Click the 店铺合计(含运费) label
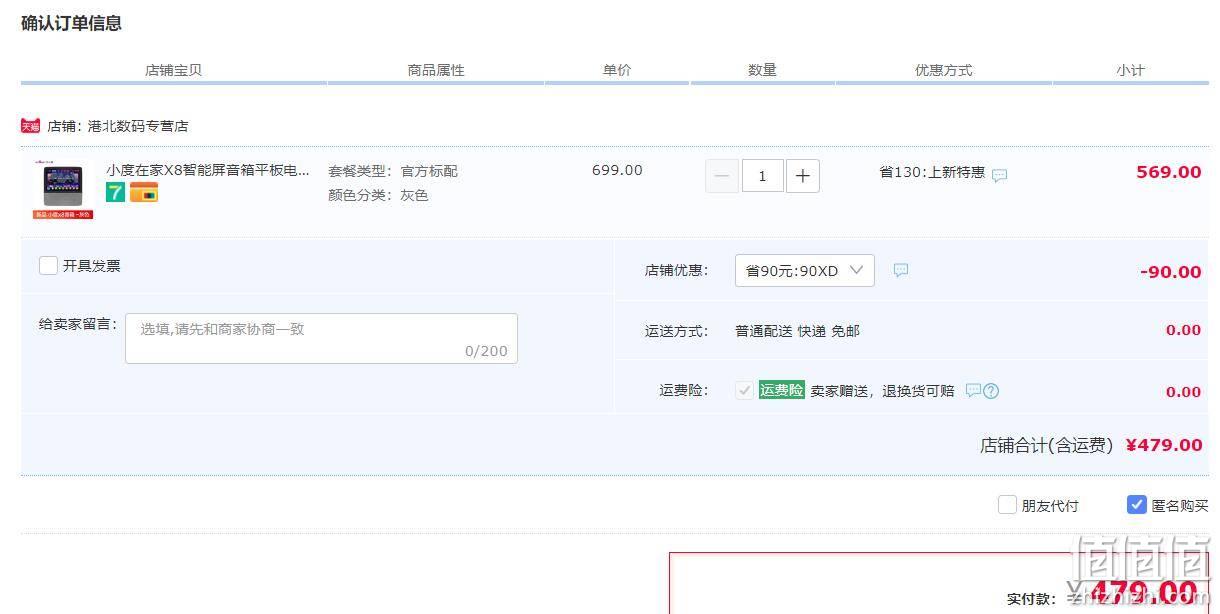 pos(1046,446)
